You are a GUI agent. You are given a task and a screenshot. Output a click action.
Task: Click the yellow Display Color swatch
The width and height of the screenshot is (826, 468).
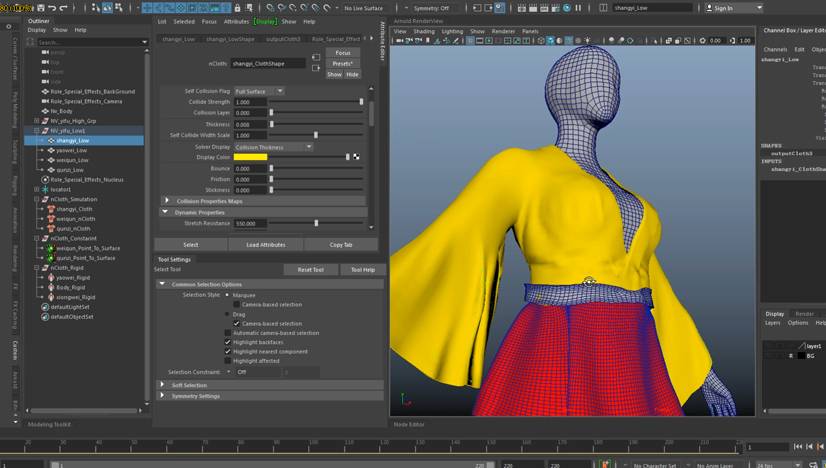[251, 157]
